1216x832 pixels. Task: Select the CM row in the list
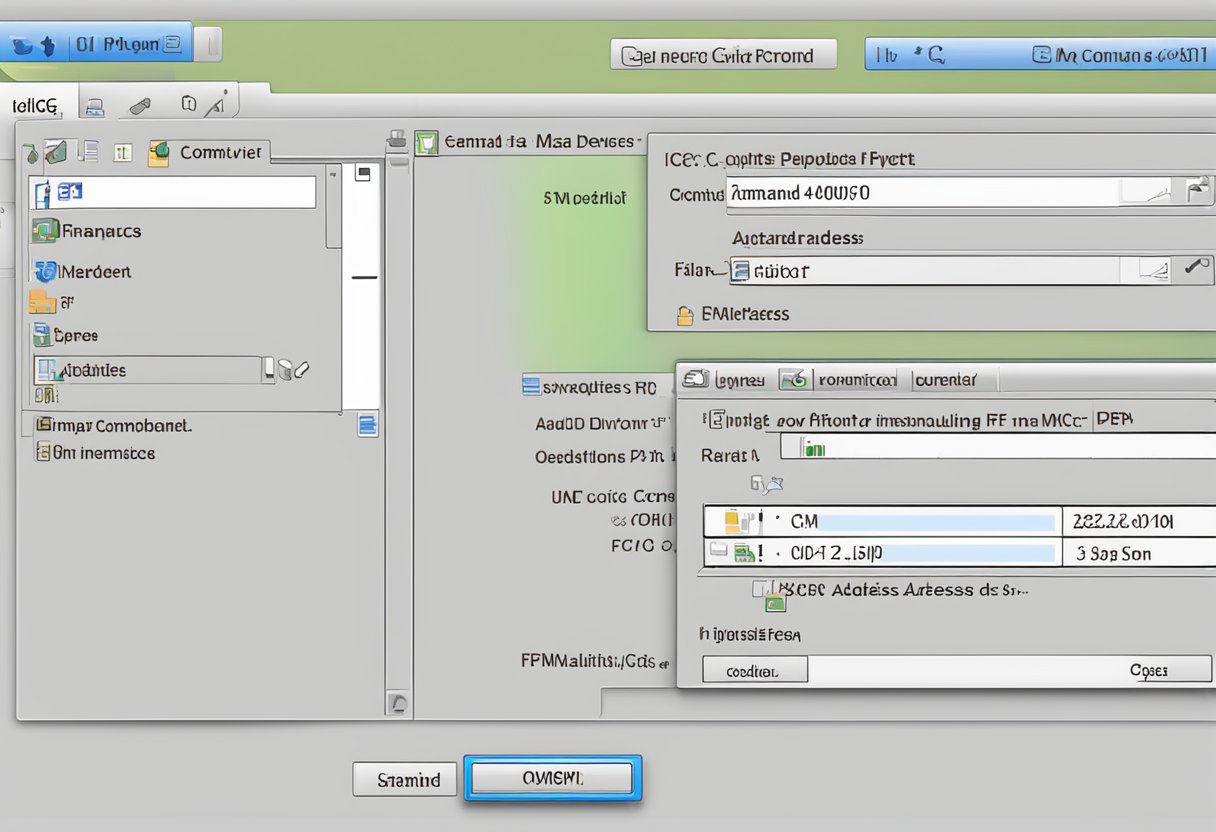coord(880,521)
